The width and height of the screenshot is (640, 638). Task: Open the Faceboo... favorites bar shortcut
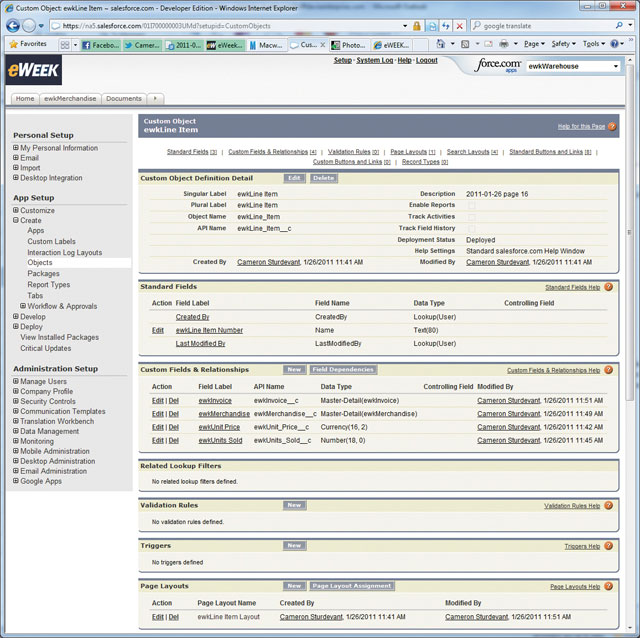[x=101, y=45]
